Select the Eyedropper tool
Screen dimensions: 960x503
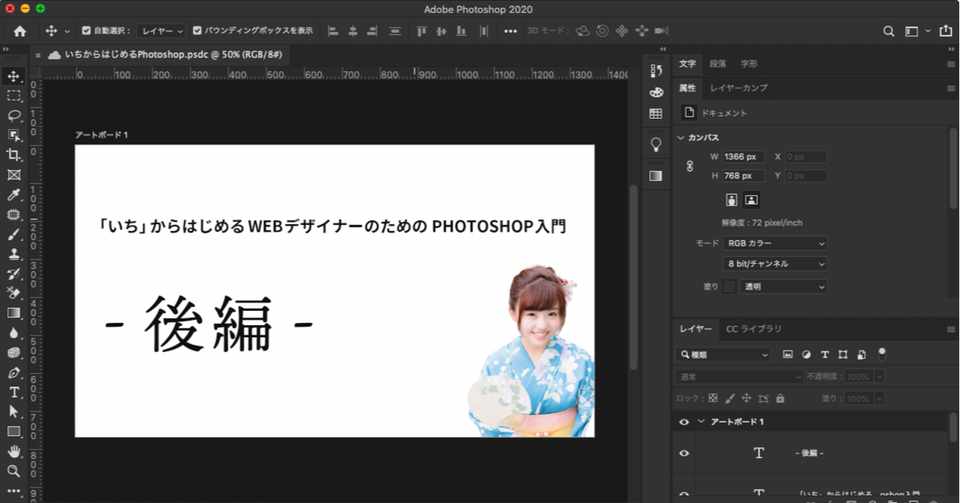coord(13,195)
